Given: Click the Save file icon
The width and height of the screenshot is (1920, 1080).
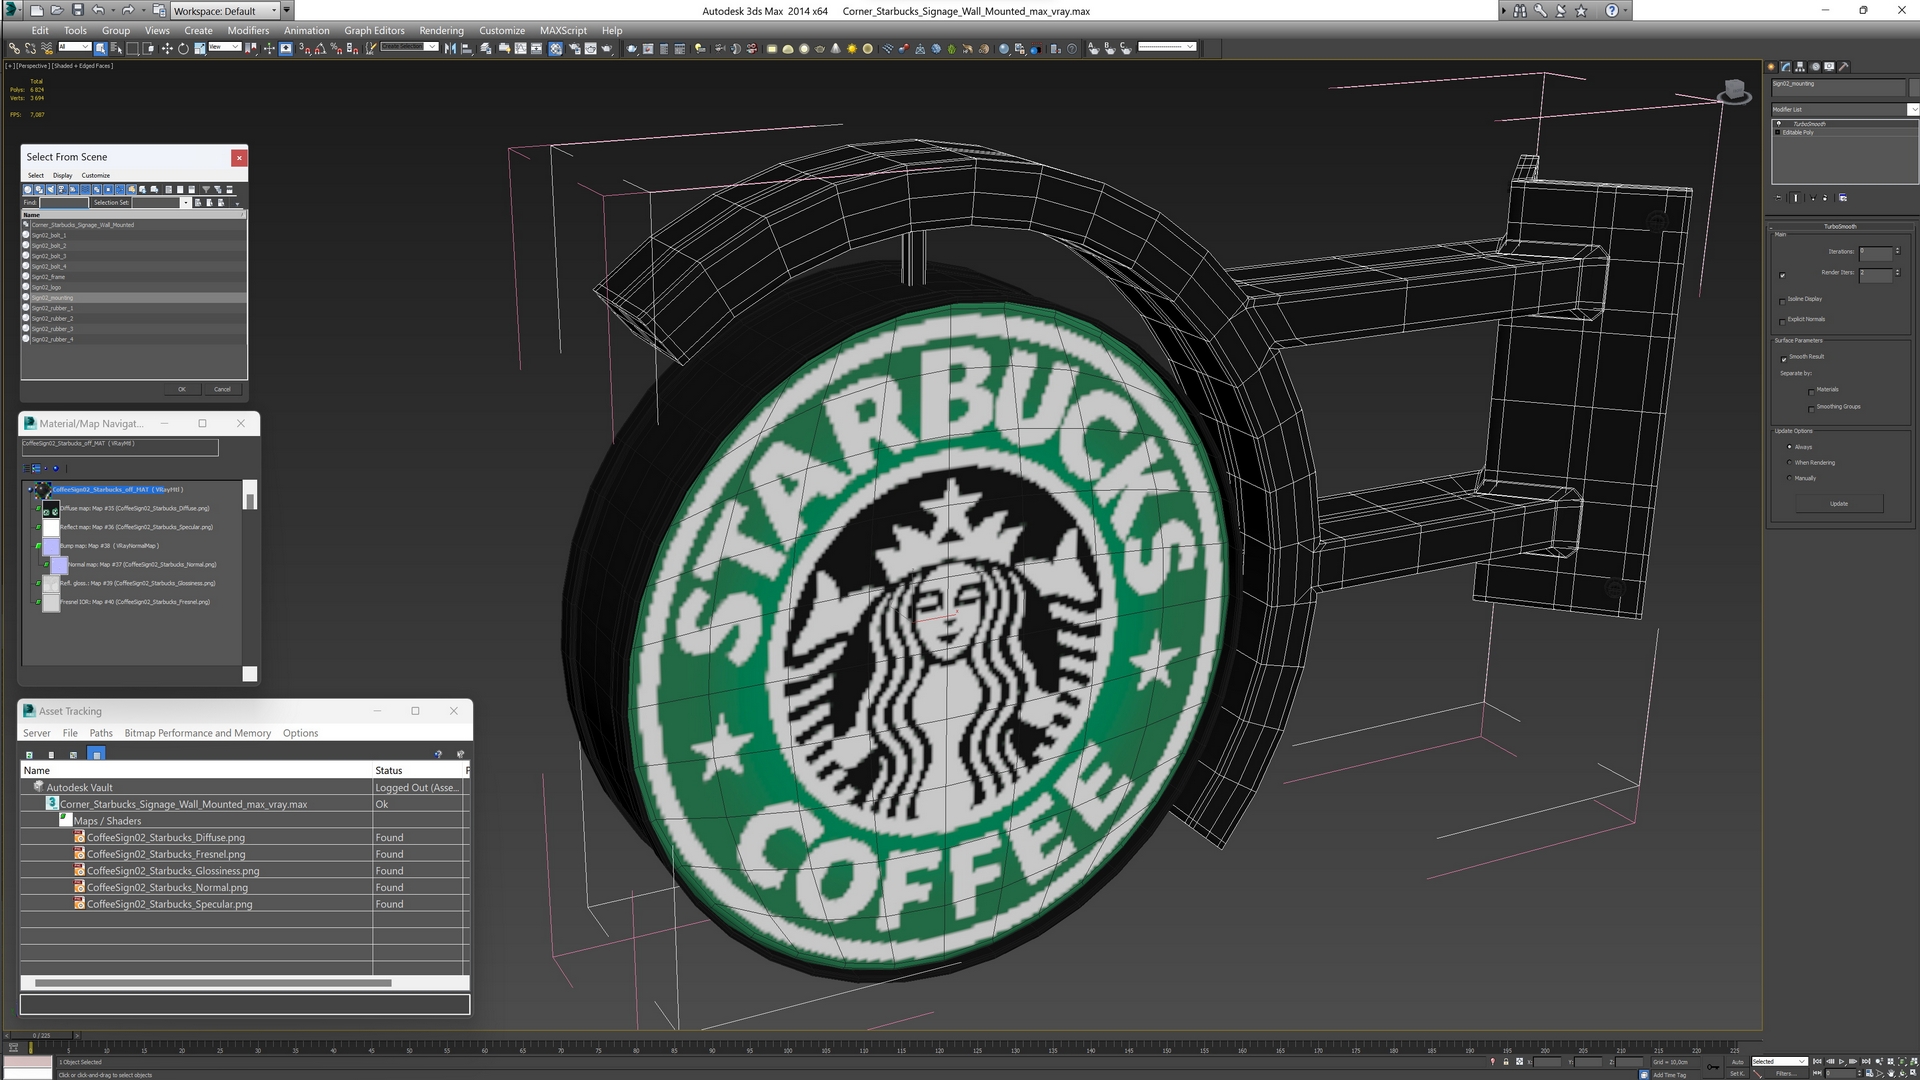Looking at the screenshot, I should (x=77, y=10).
